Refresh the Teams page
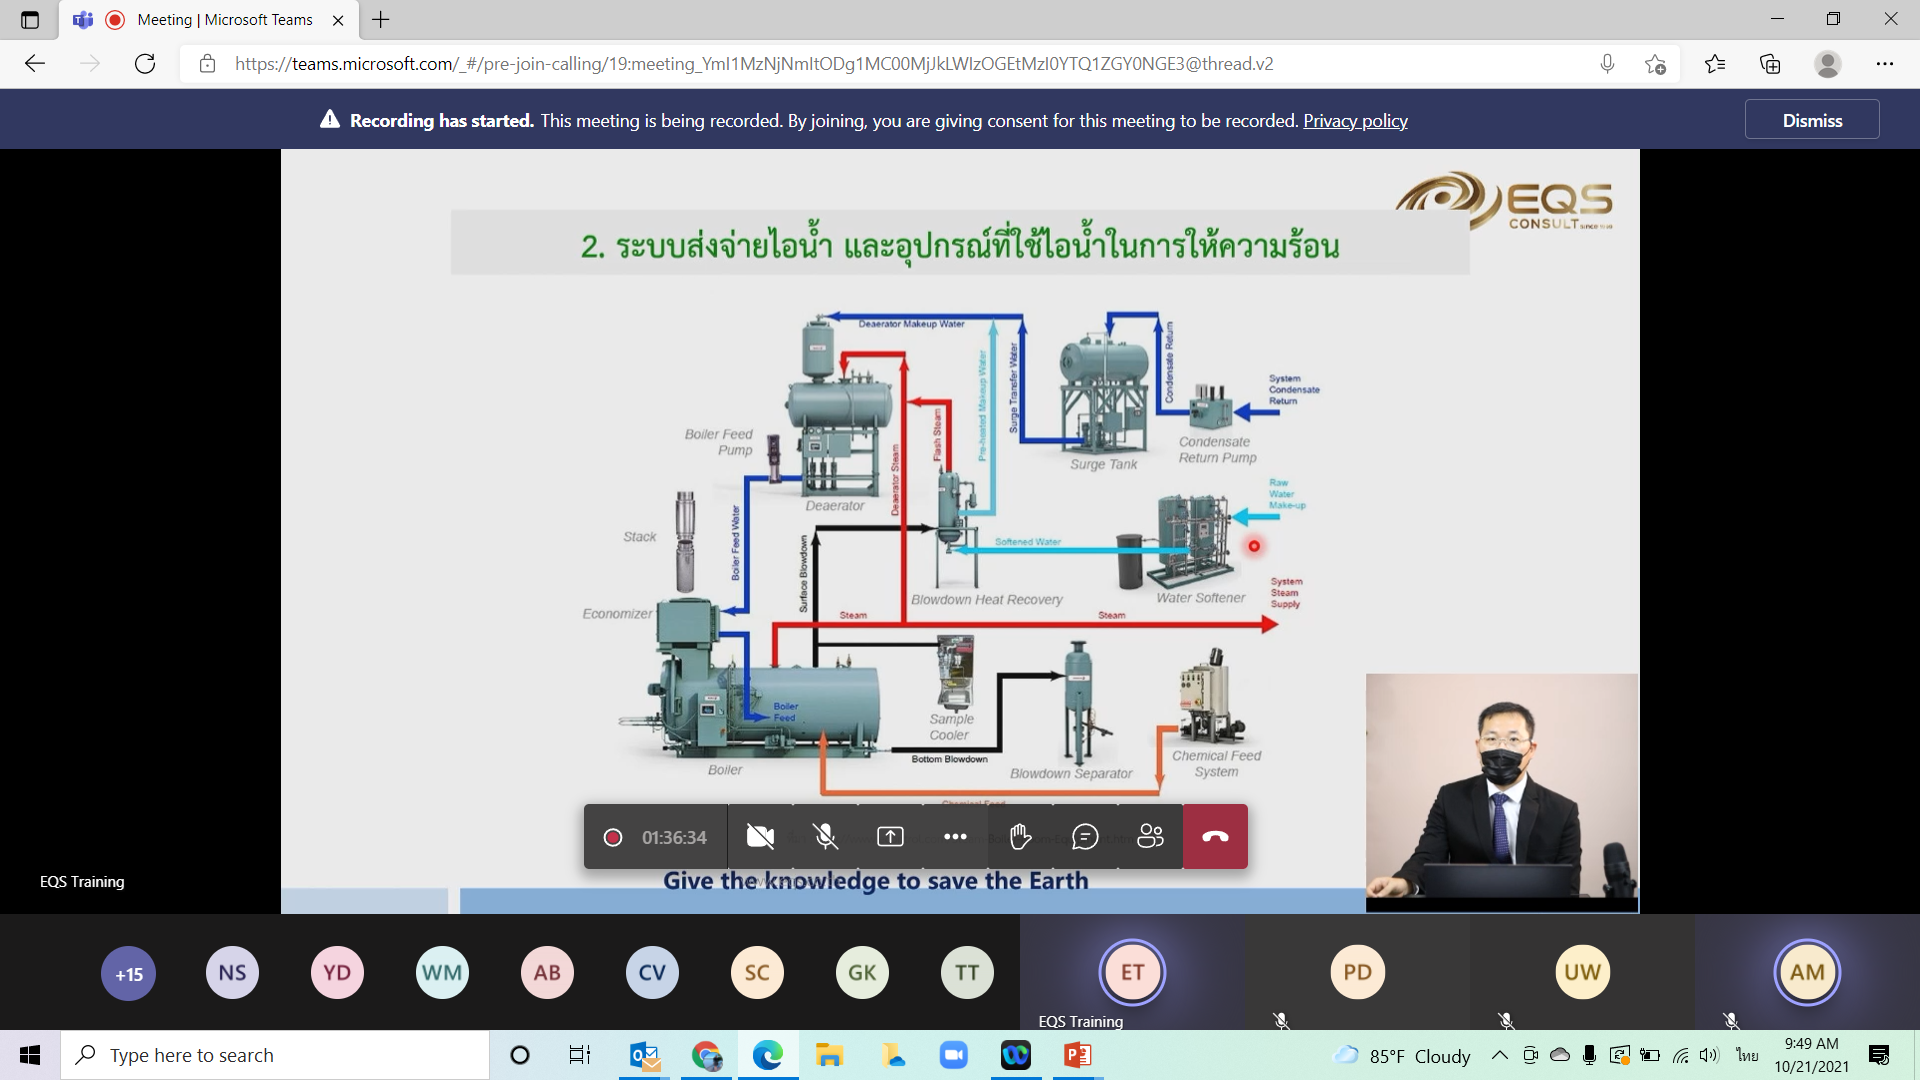 click(145, 64)
